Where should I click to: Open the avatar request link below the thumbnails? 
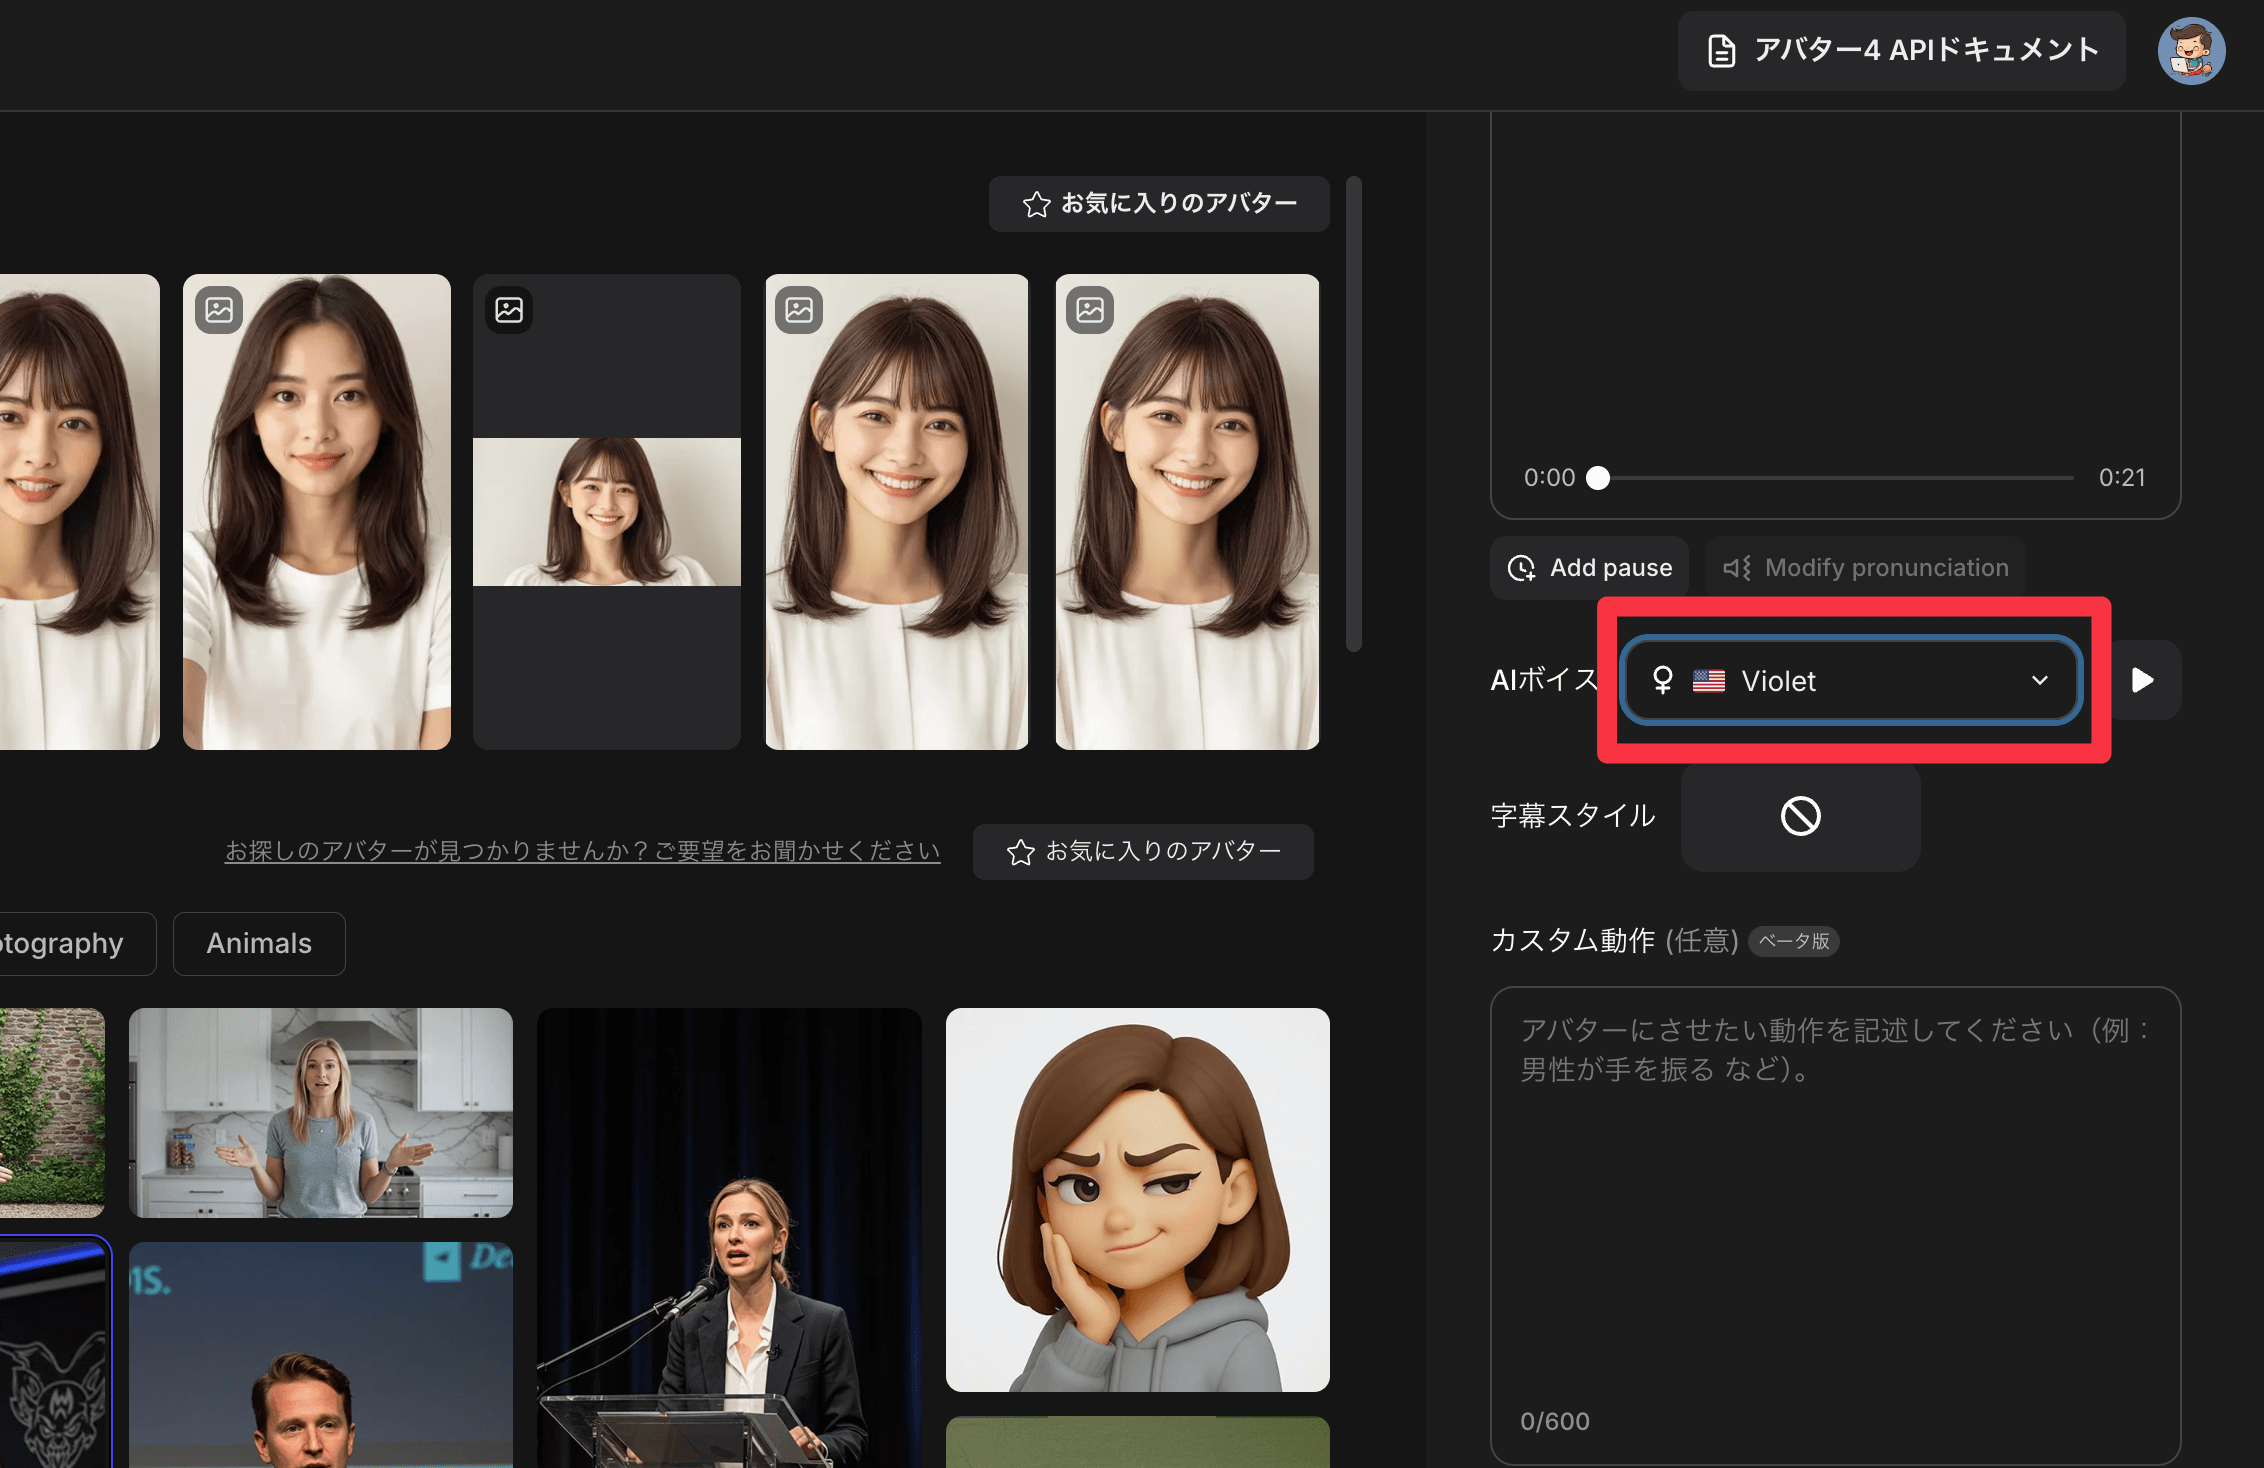pos(582,851)
